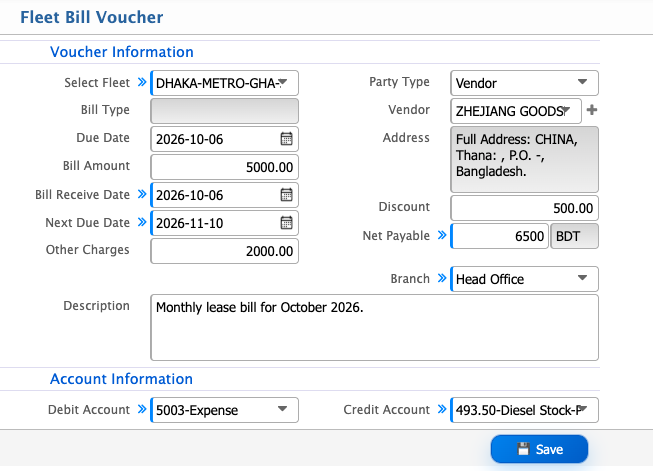Click the Other Charges label
653x471 pixels.
tap(87, 250)
